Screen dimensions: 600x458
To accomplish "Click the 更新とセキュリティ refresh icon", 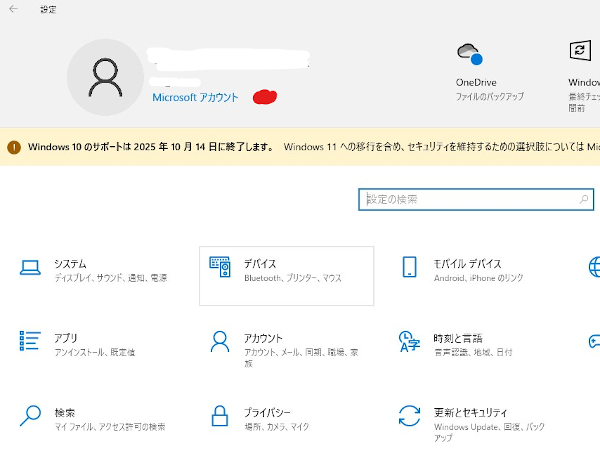I will (409, 416).
